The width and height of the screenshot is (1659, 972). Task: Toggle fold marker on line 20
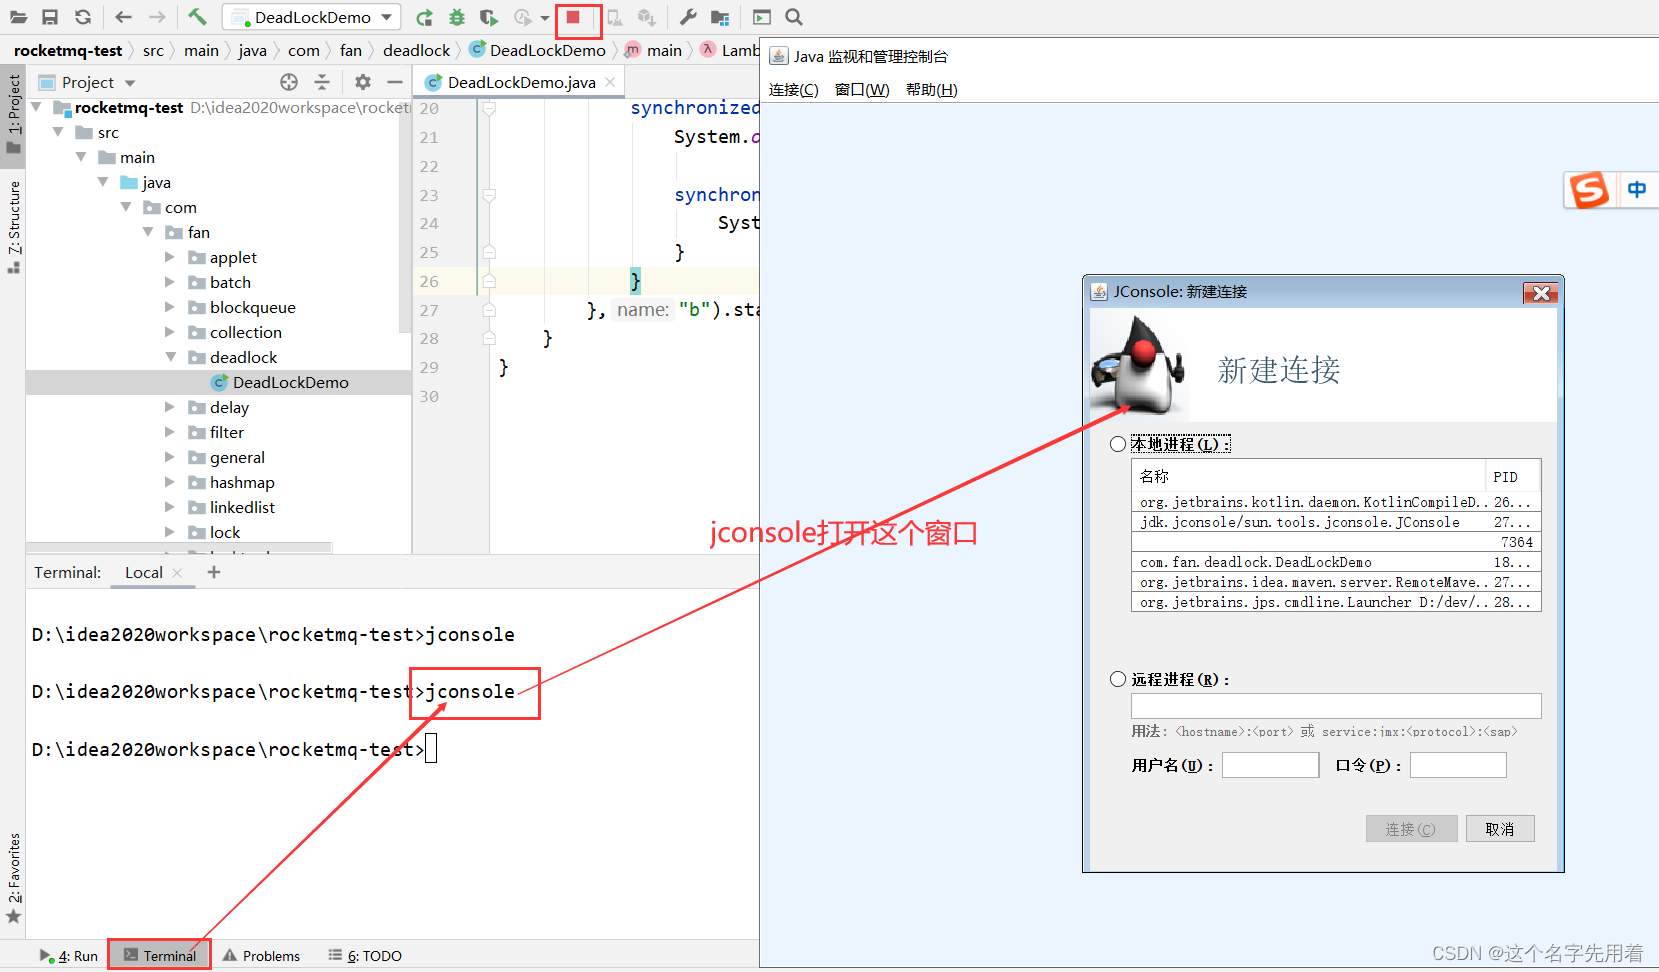pyautogui.click(x=489, y=108)
